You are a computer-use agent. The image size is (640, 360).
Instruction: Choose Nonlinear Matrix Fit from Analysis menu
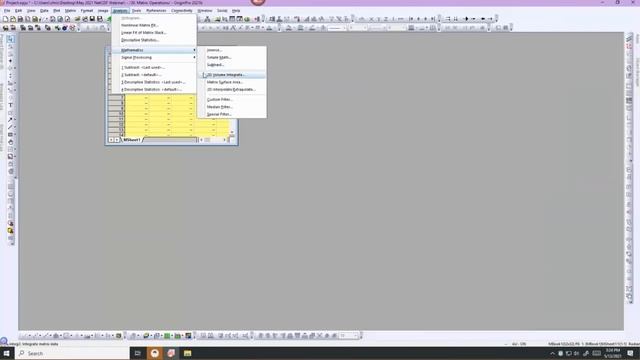tap(154, 25)
